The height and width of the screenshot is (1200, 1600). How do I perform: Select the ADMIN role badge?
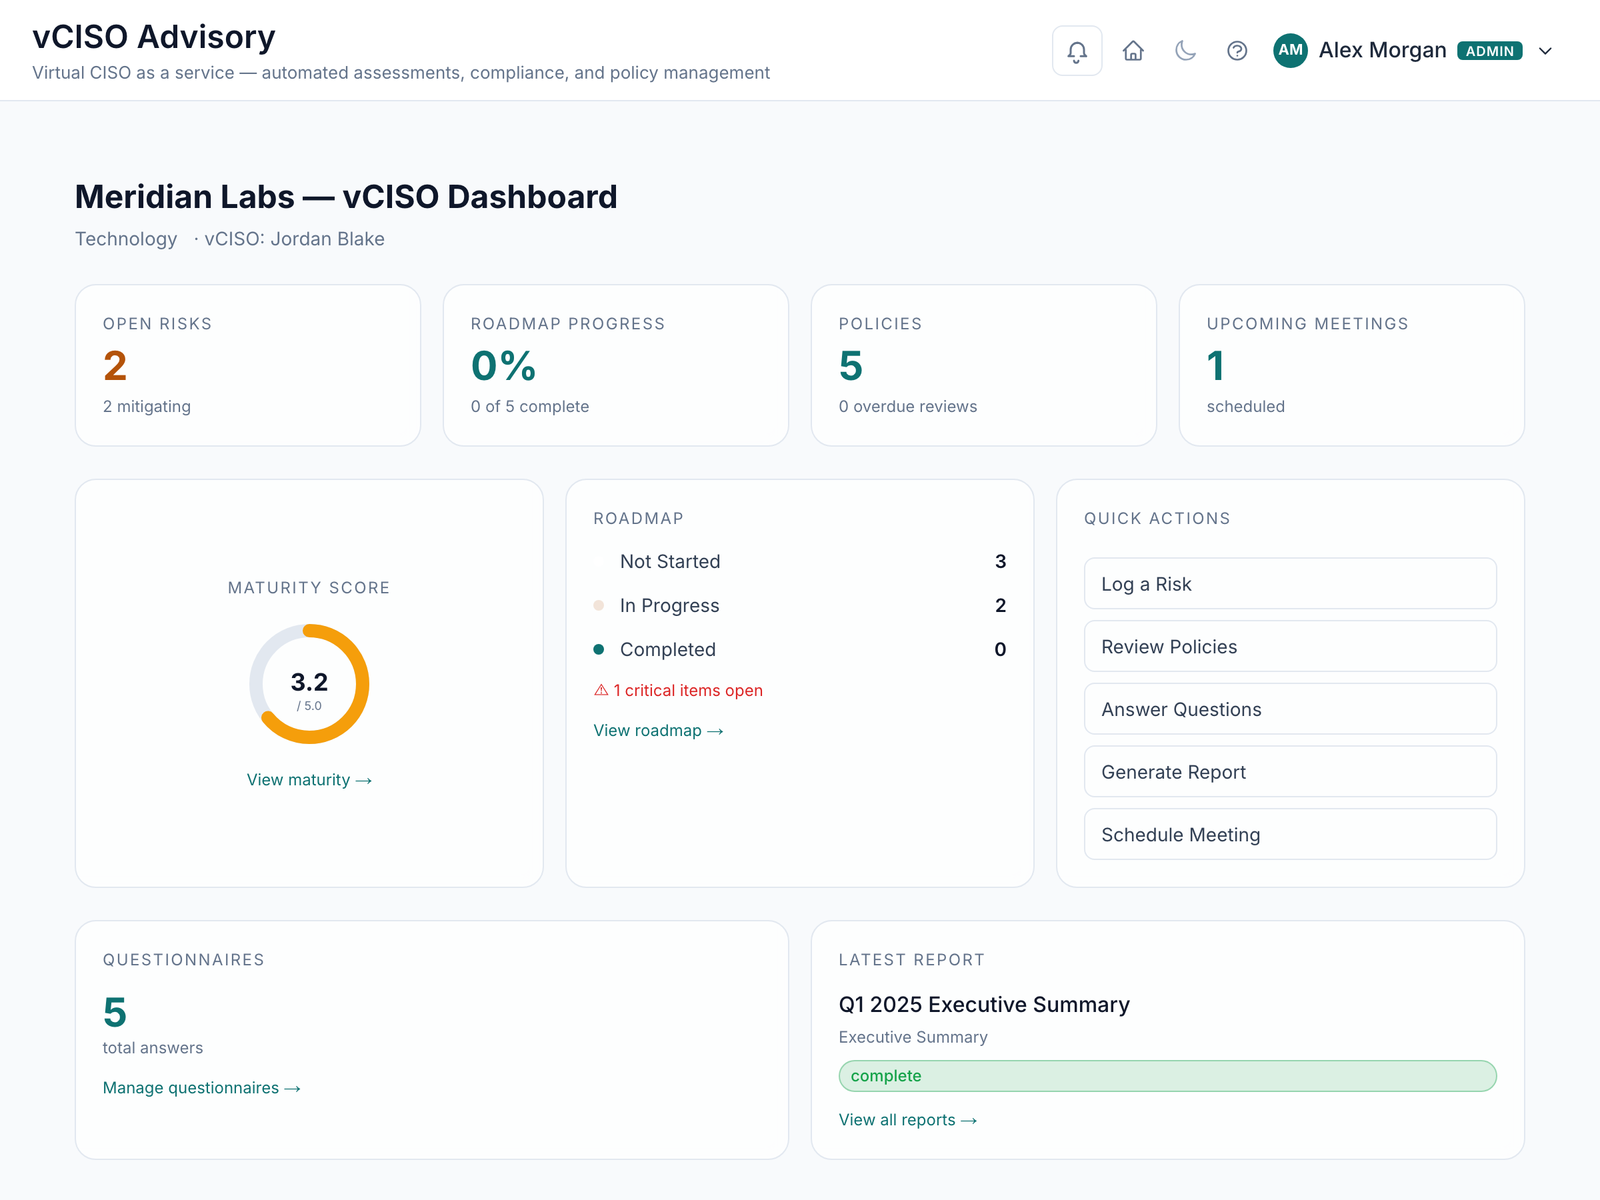tap(1490, 51)
